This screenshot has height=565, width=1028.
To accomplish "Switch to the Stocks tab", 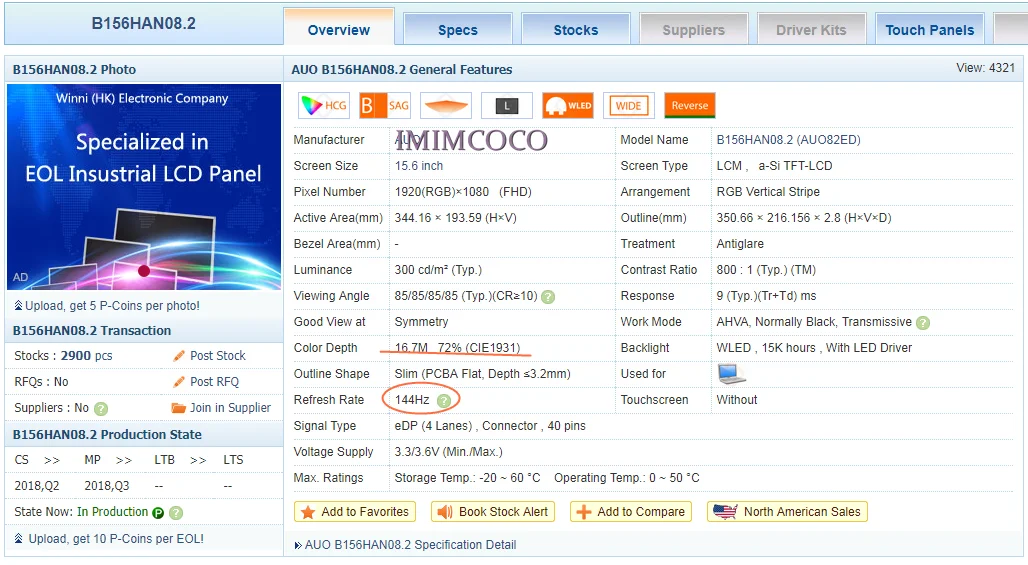I will pos(576,29).
